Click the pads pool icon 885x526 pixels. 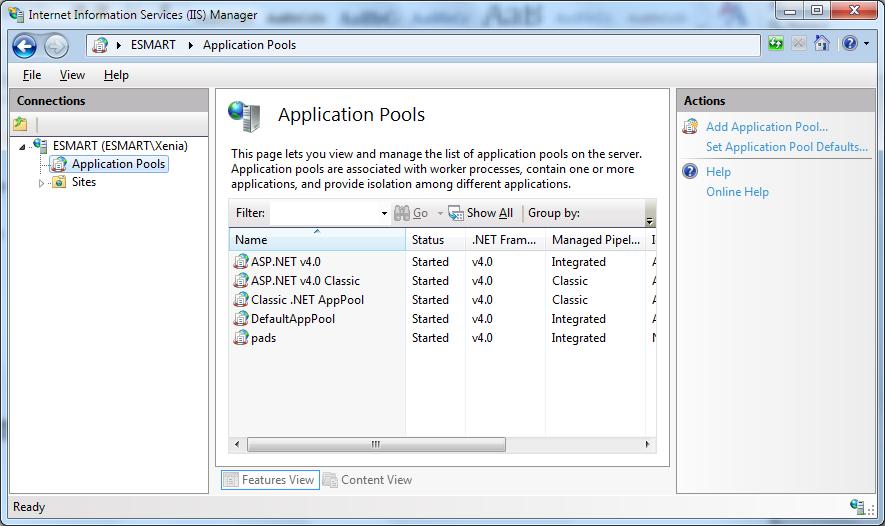pyautogui.click(x=241, y=337)
